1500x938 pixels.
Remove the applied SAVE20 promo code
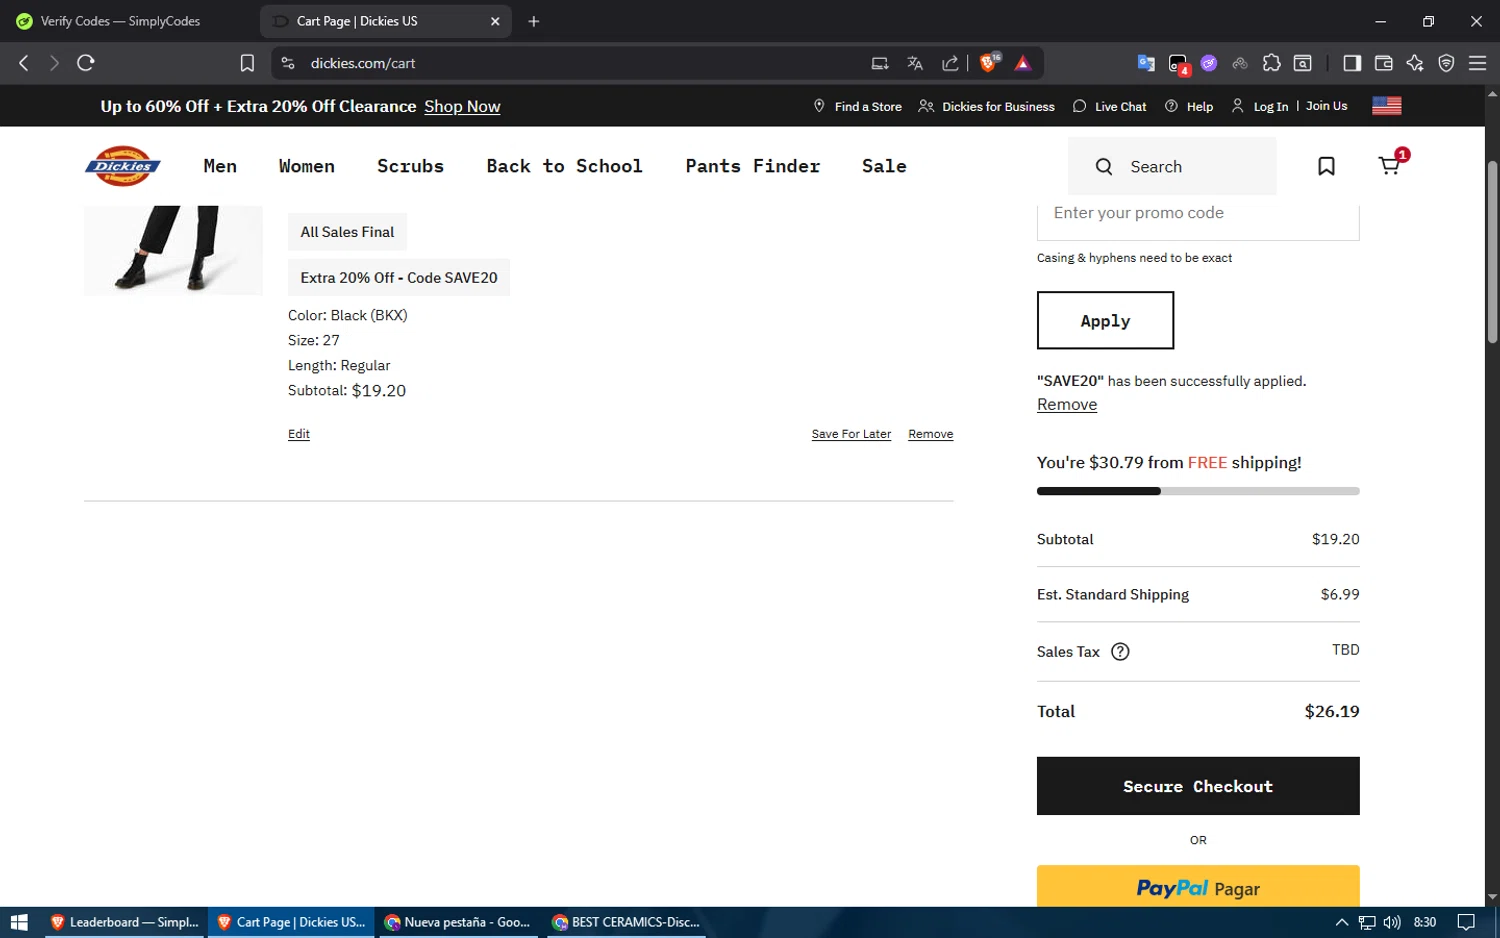(x=1067, y=404)
